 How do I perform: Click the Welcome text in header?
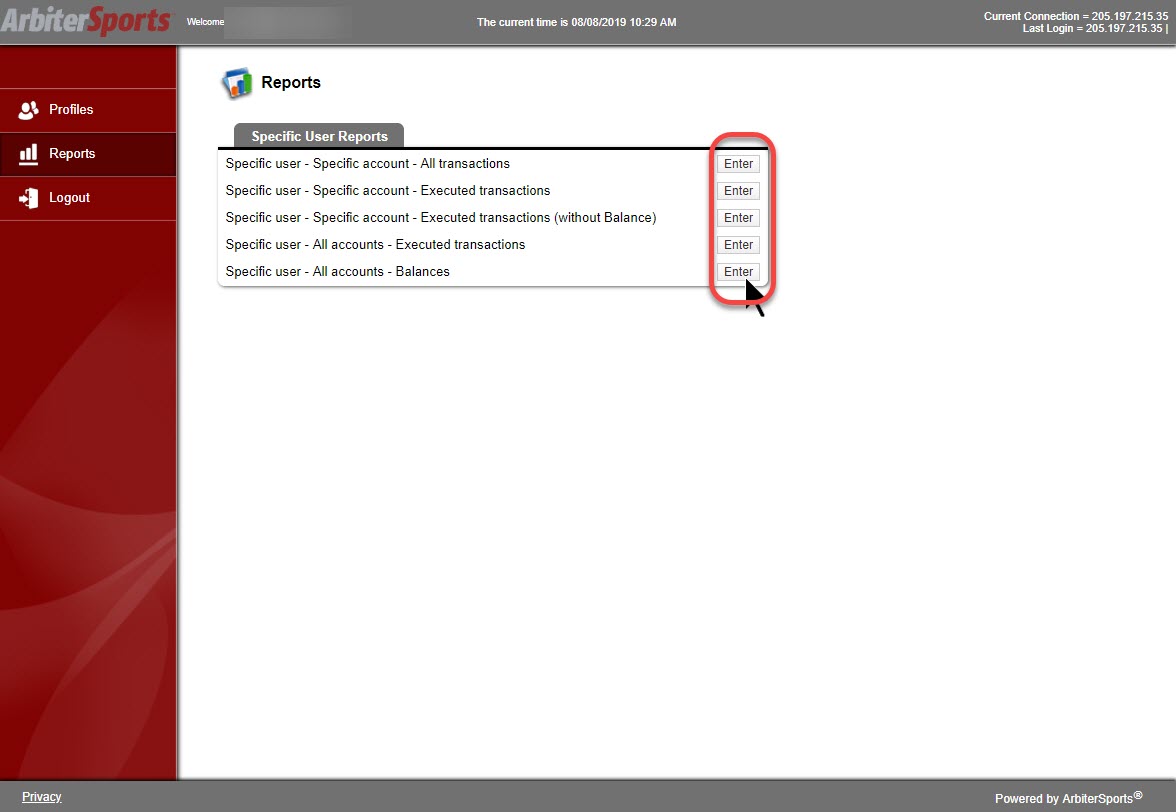[206, 22]
